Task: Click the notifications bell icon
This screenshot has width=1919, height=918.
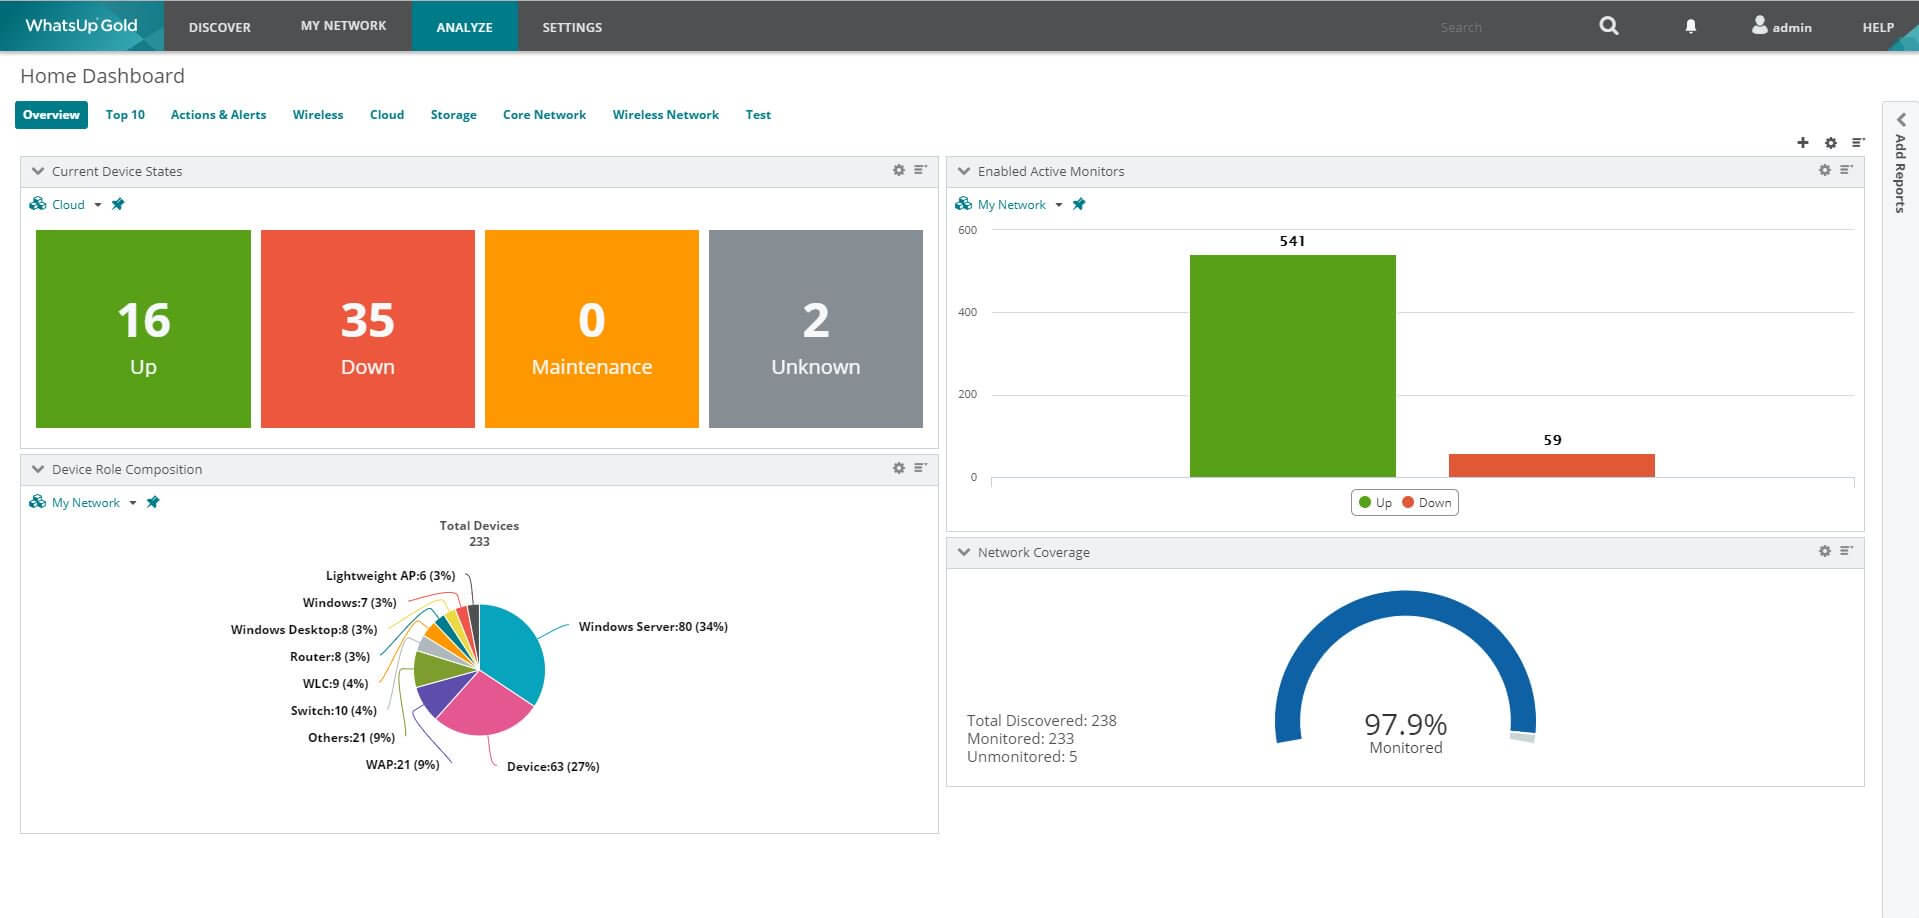Action: pos(1690,25)
